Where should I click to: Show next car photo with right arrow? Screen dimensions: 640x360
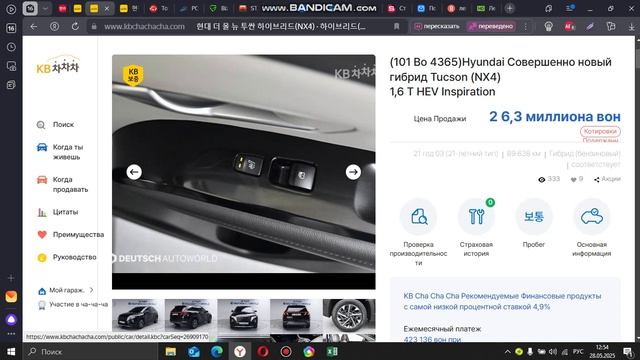353,172
